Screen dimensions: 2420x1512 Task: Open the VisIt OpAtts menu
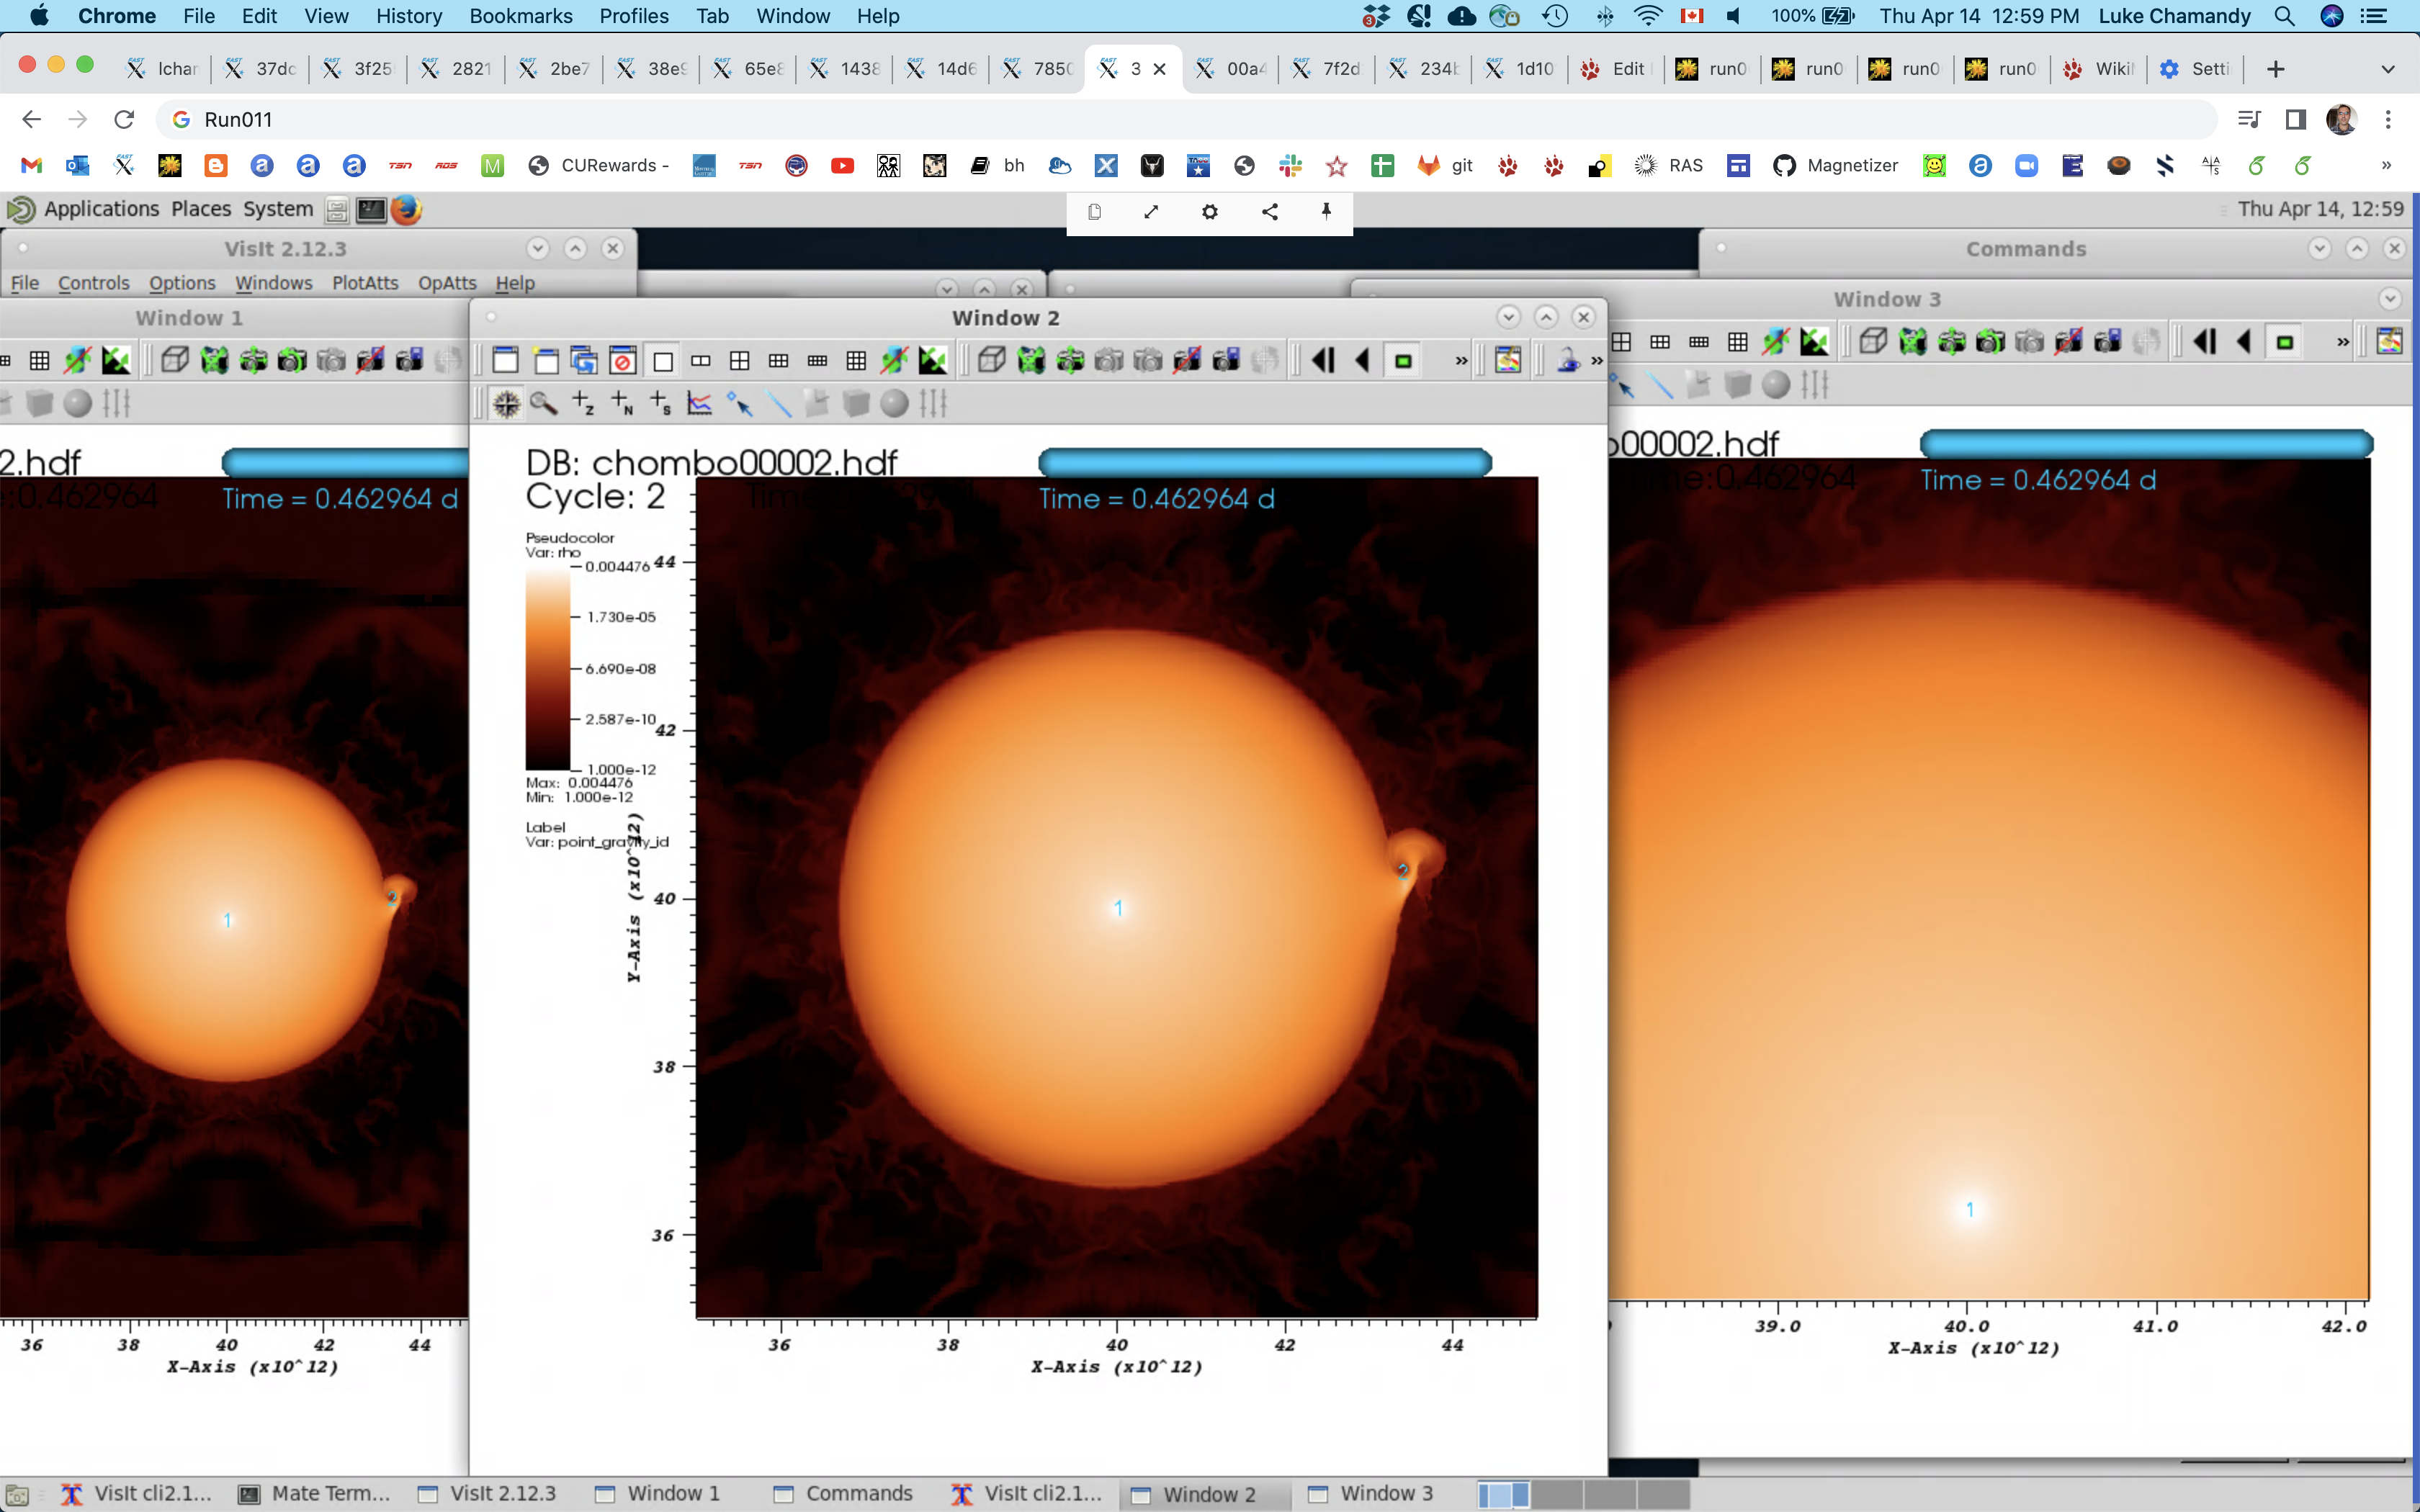pyautogui.click(x=447, y=283)
